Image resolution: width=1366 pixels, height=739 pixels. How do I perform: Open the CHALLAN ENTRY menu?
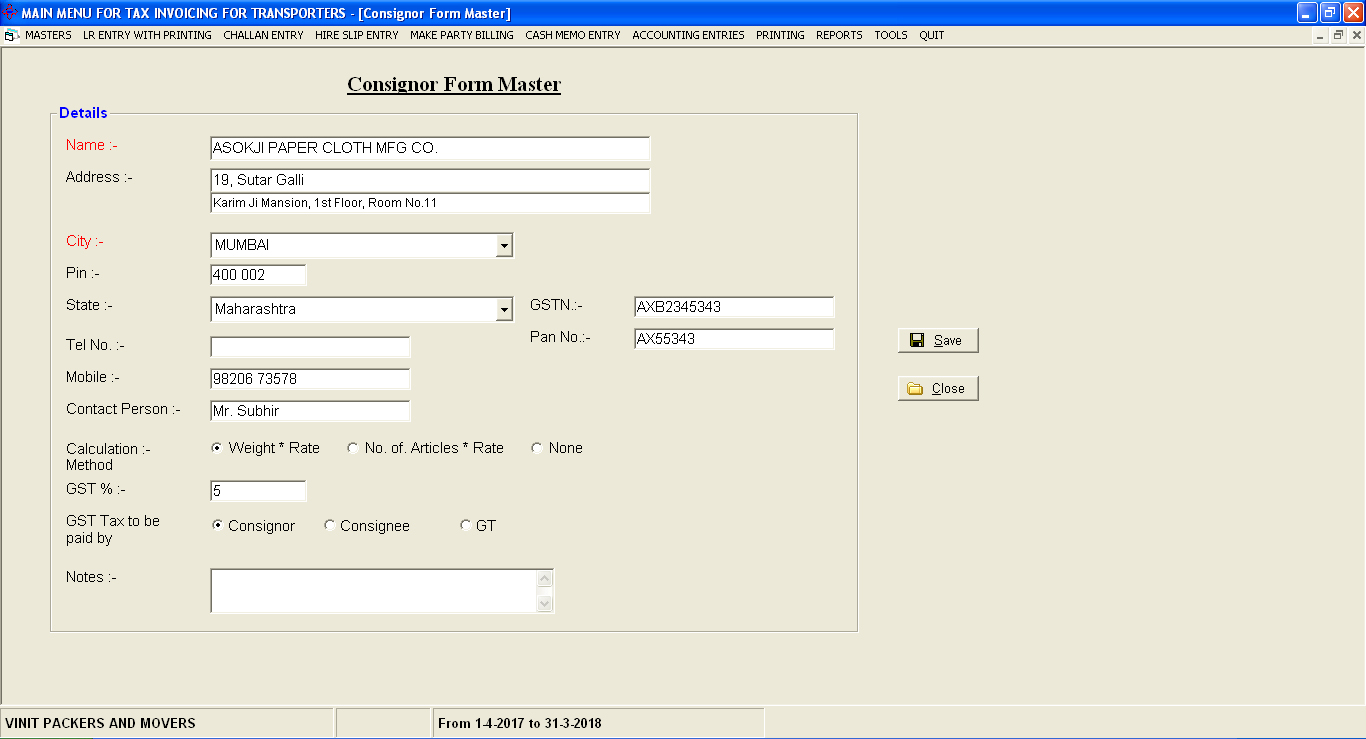(263, 34)
